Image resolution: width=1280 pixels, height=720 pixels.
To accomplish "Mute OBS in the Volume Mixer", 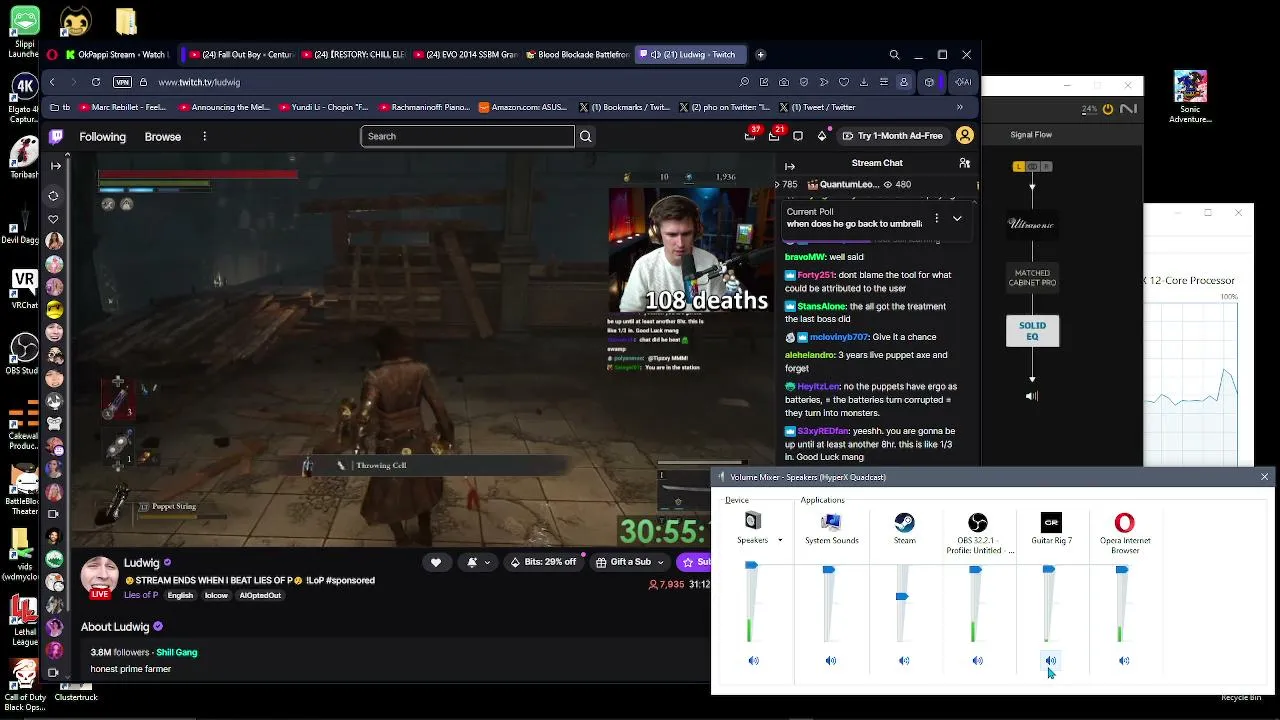I will pyautogui.click(x=978, y=661).
